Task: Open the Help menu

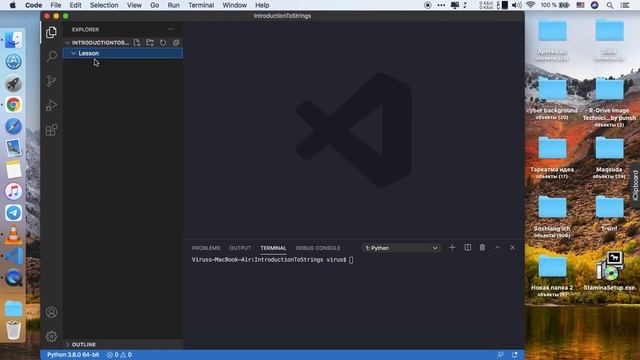Action: [262, 5]
